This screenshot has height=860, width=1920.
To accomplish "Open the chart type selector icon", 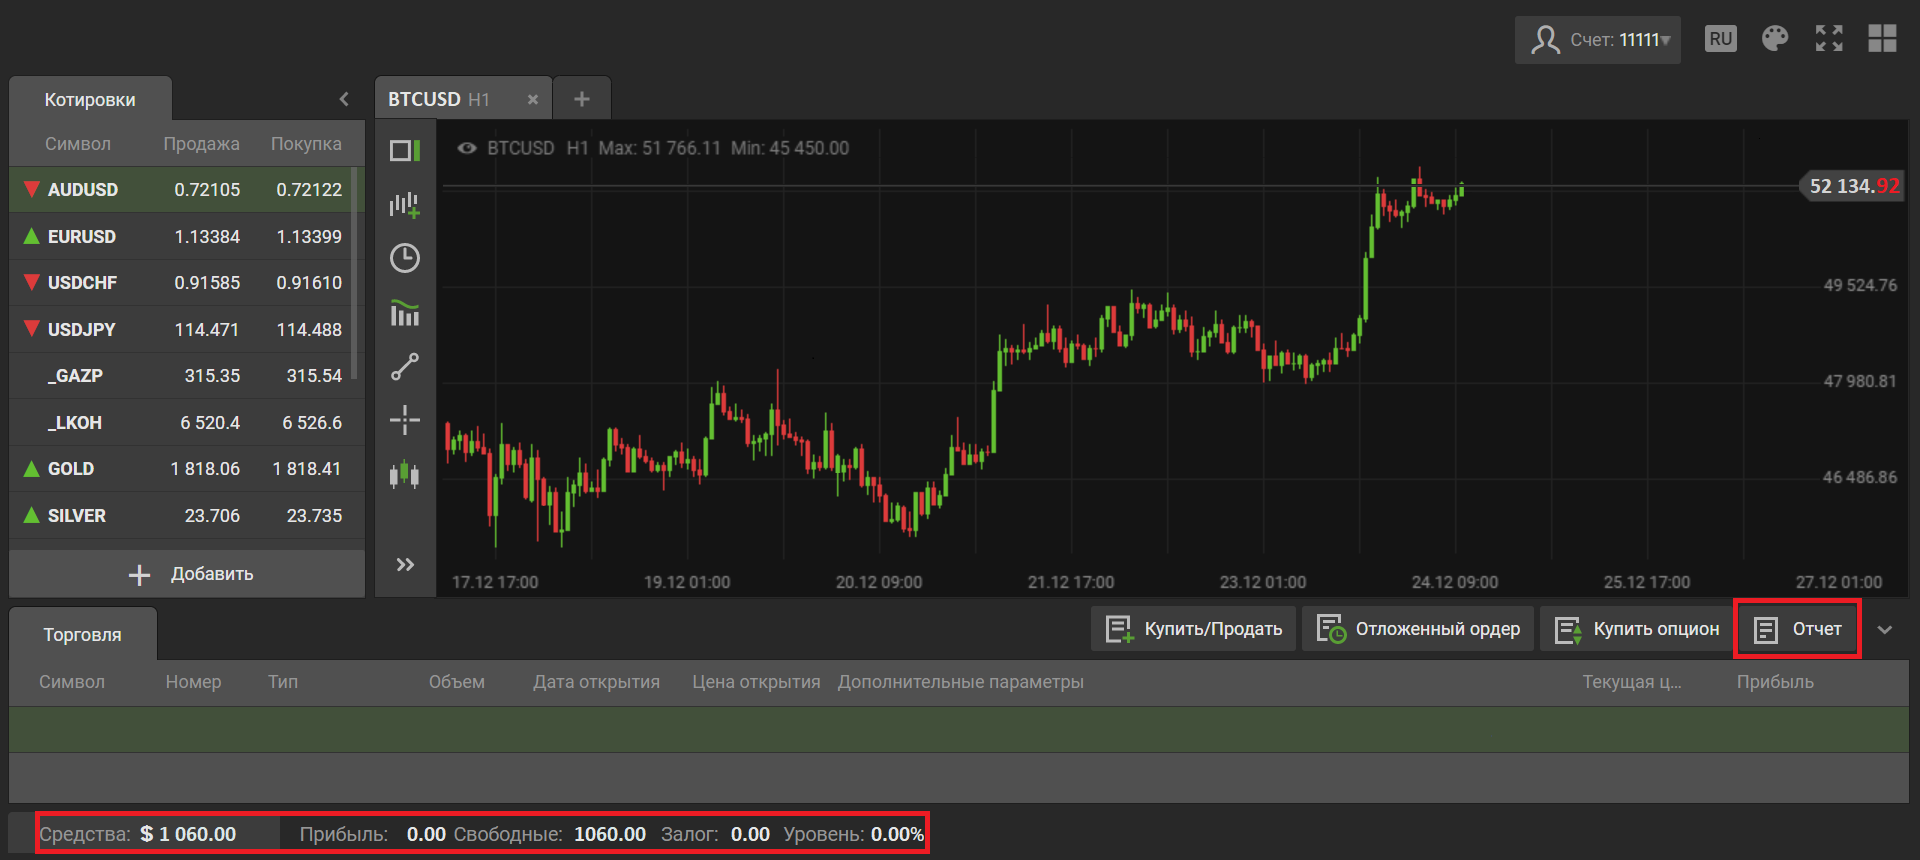I will (405, 151).
